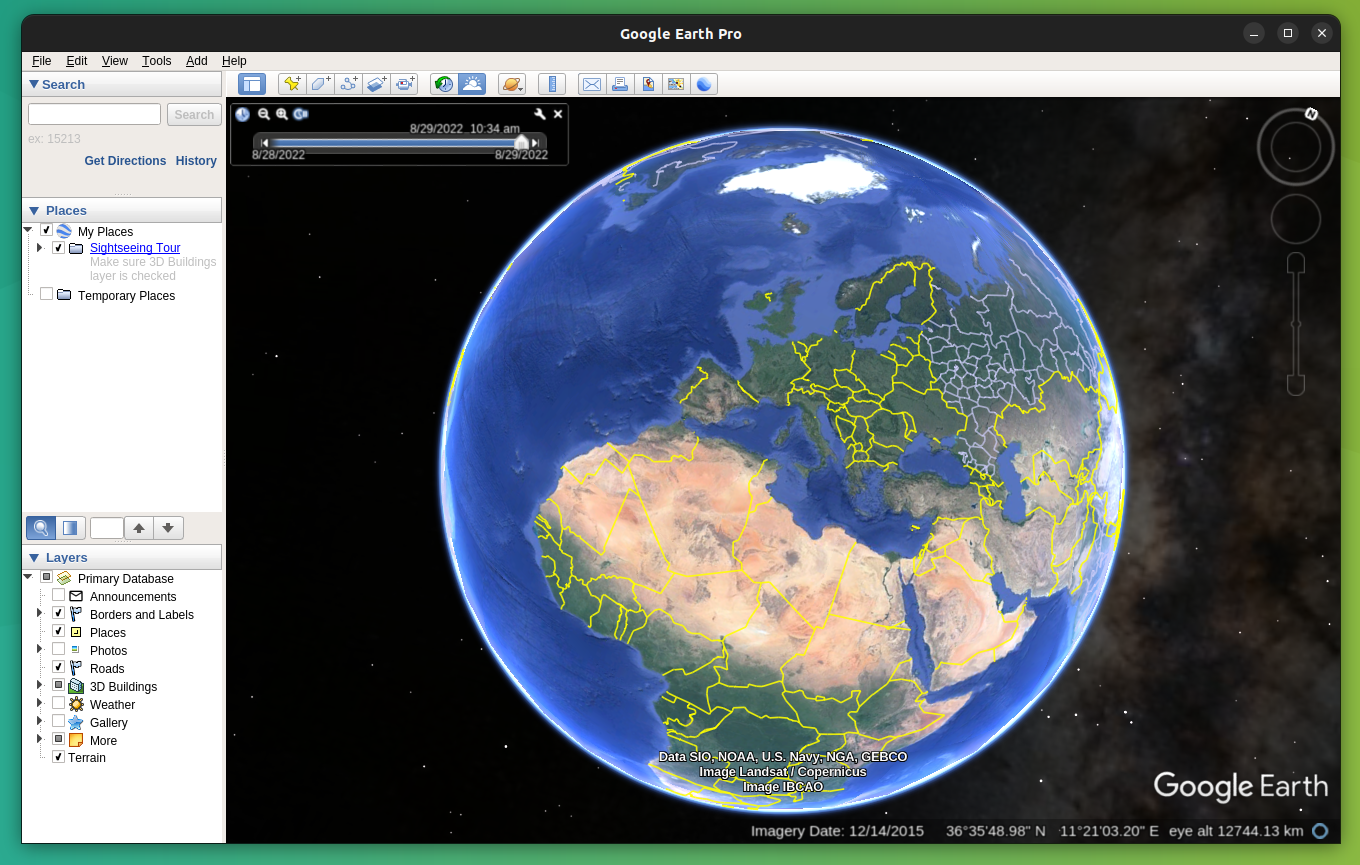Print the current view
Image resolution: width=1360 pixels, height=865 pixels.
[620, 84]
